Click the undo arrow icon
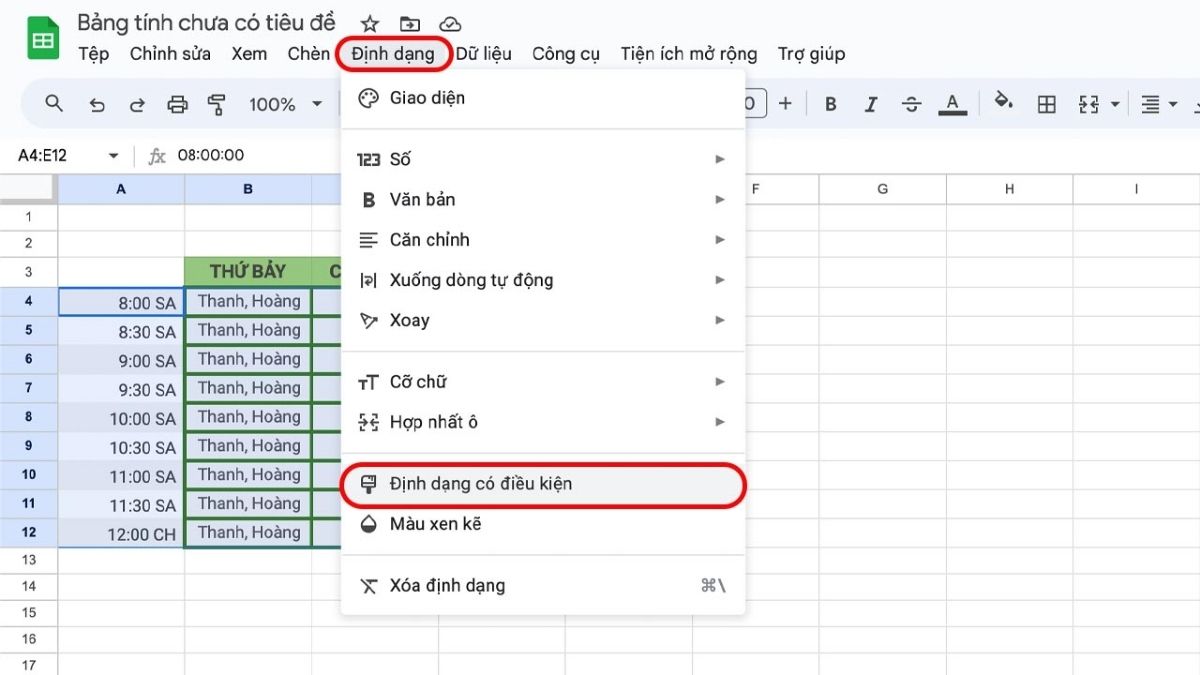This screenshot has height=675, width=1200. pos(97,104)
